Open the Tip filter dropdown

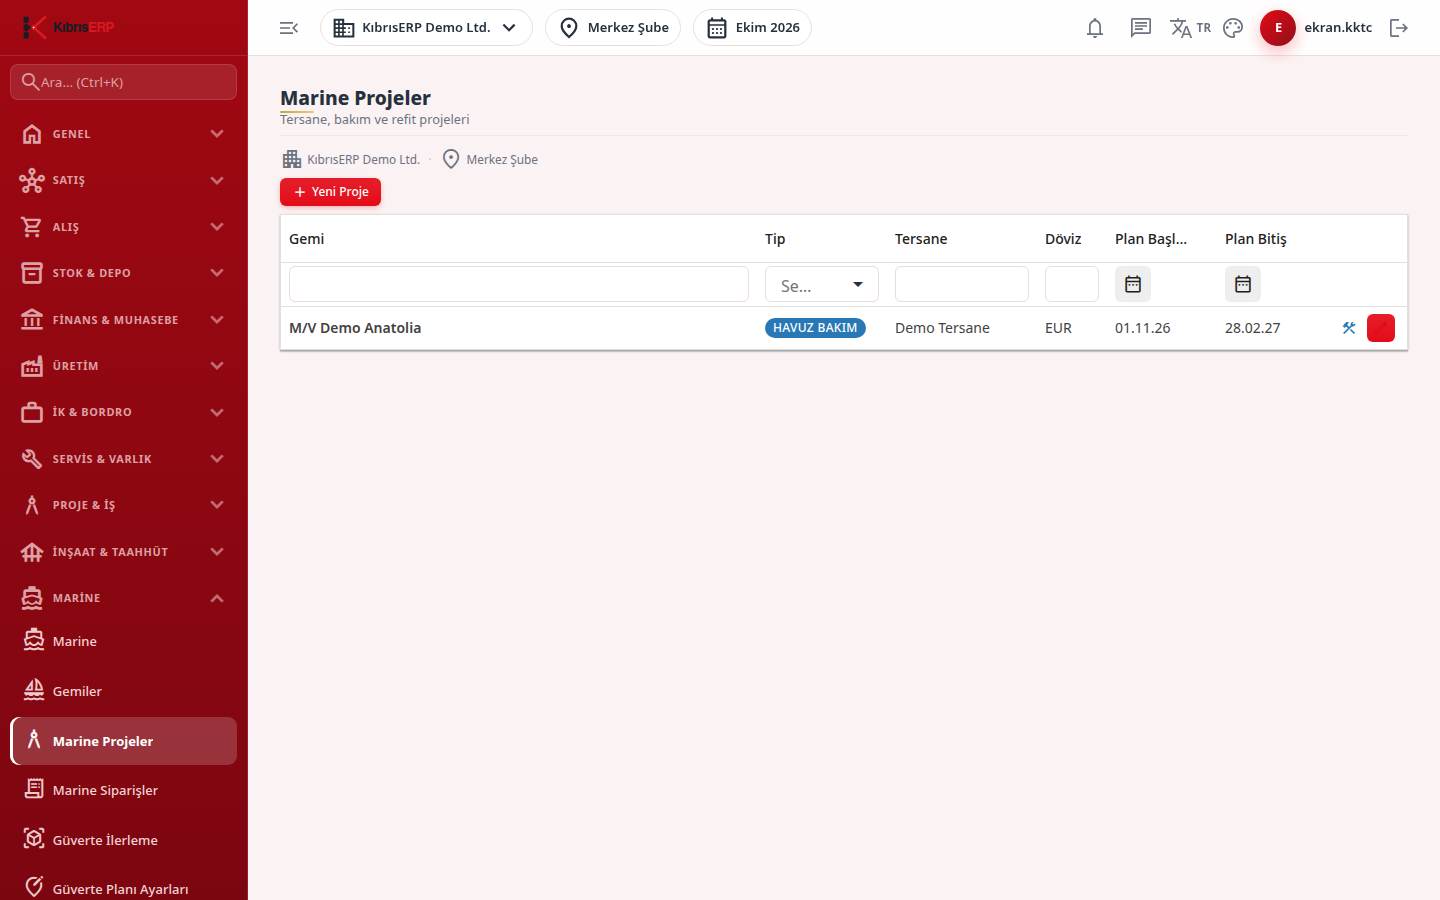(x=822, y=285)
